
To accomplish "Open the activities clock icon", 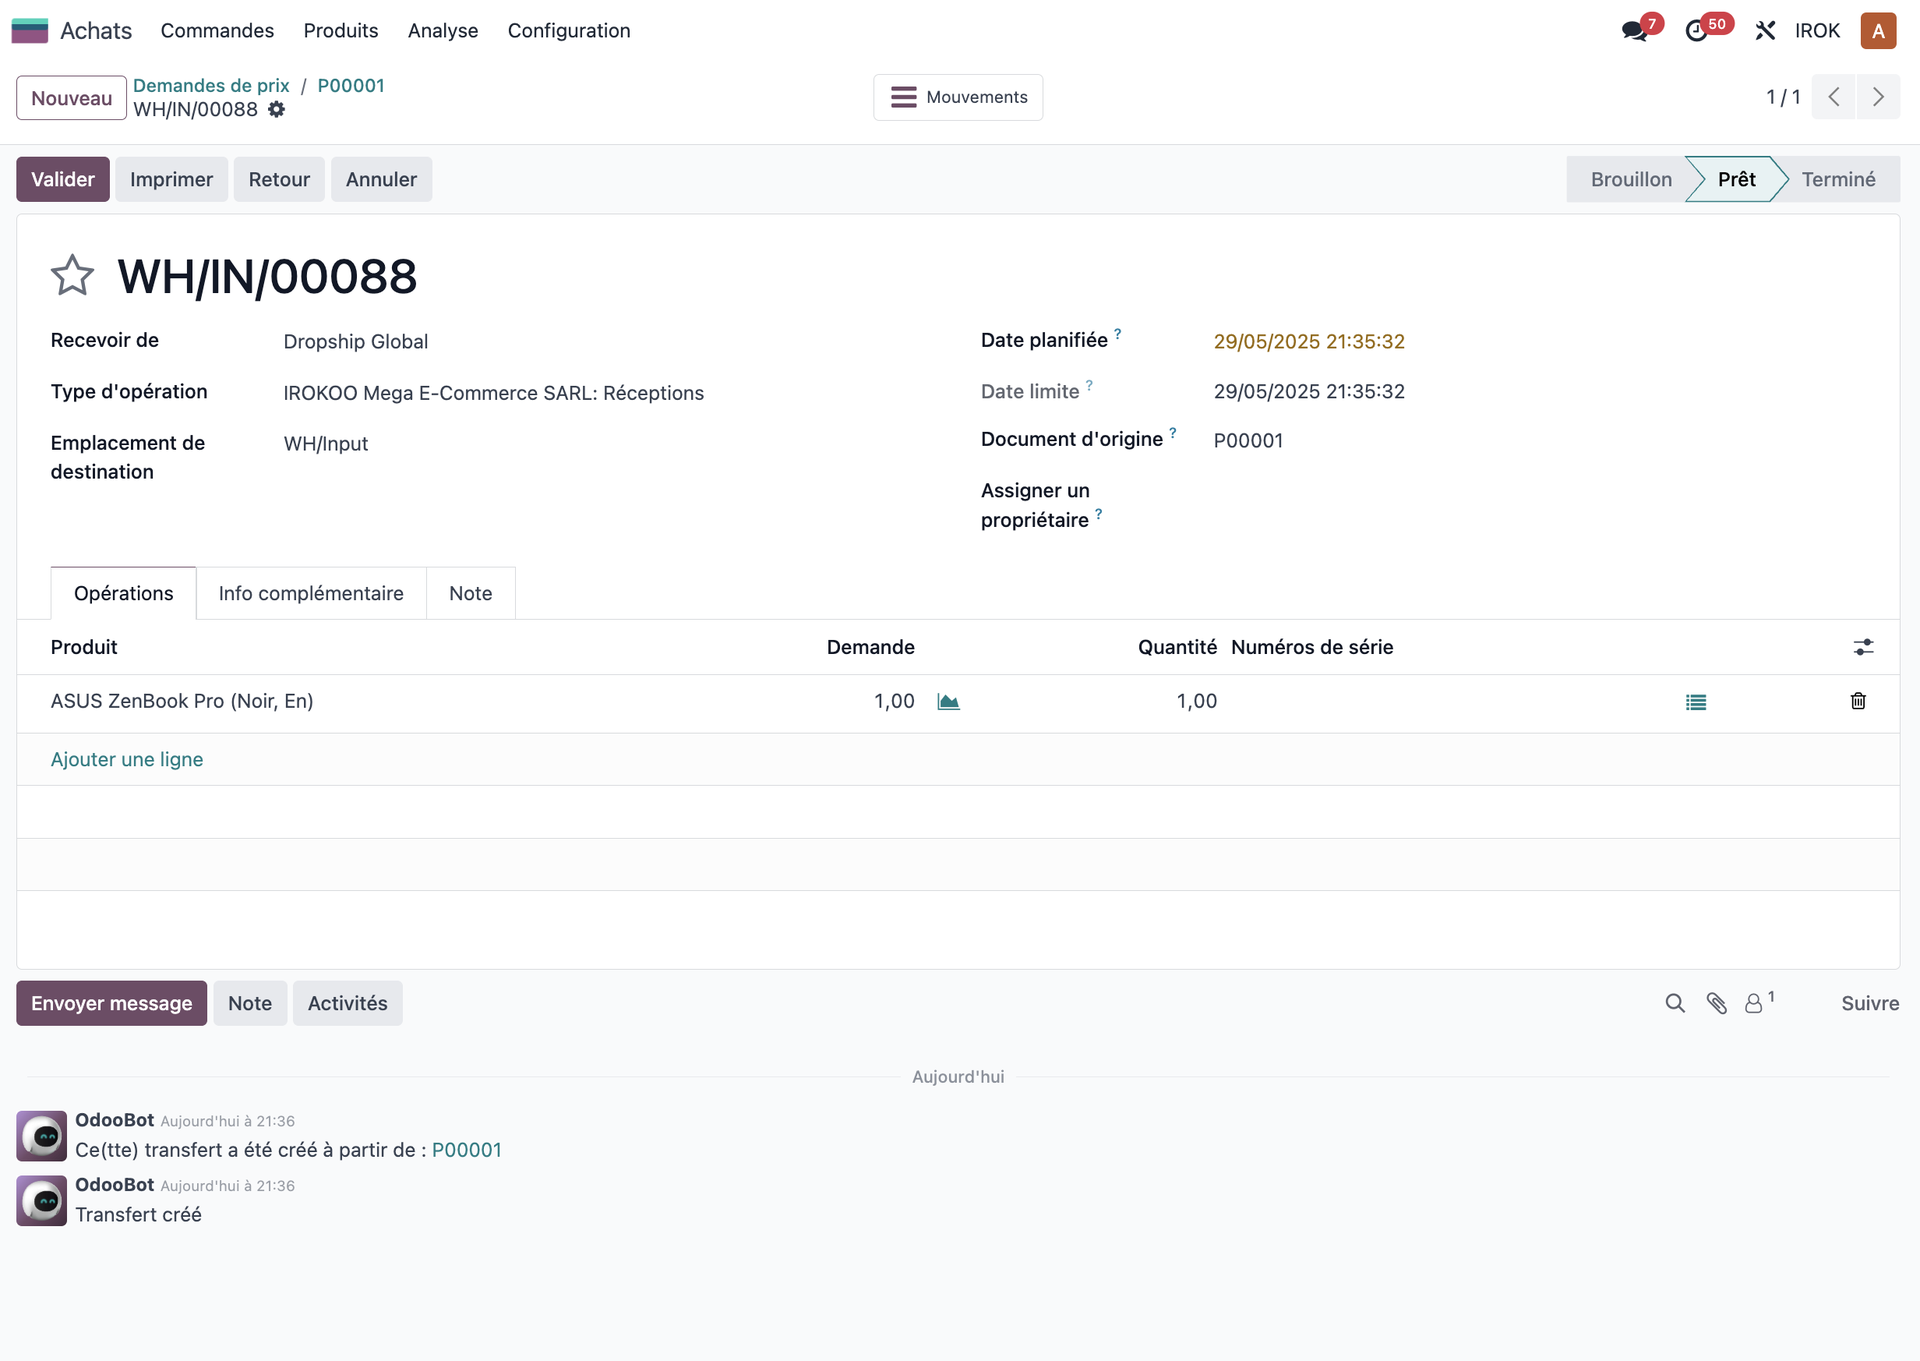I will coord(1697,31).
